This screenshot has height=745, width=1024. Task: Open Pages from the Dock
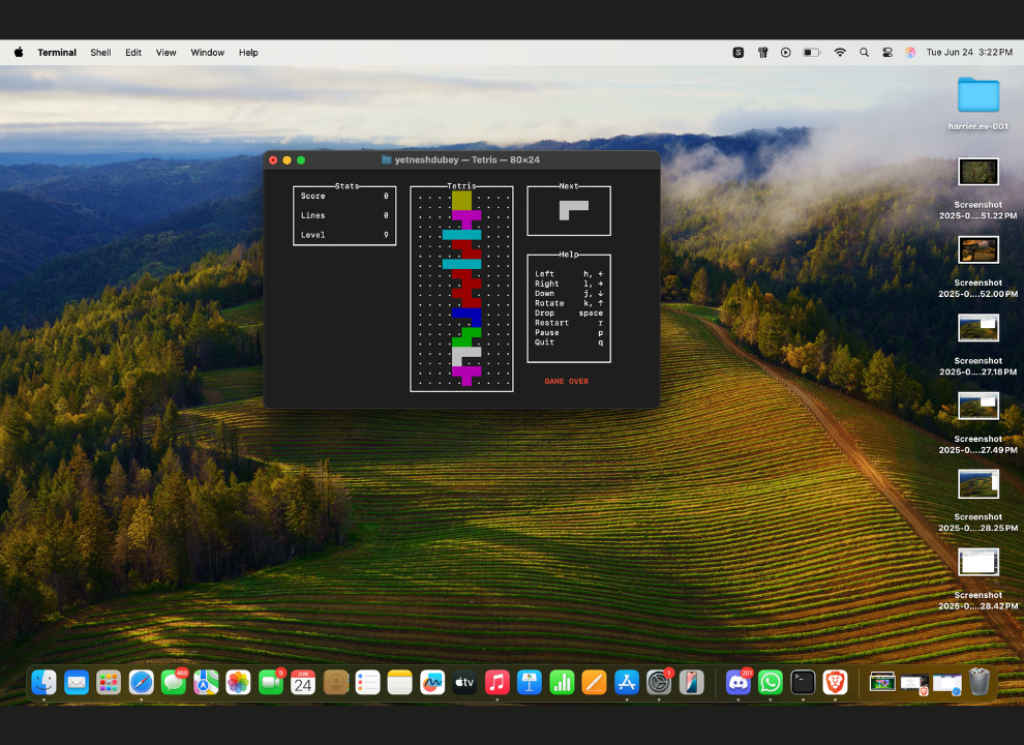click(x=594, y=683)
